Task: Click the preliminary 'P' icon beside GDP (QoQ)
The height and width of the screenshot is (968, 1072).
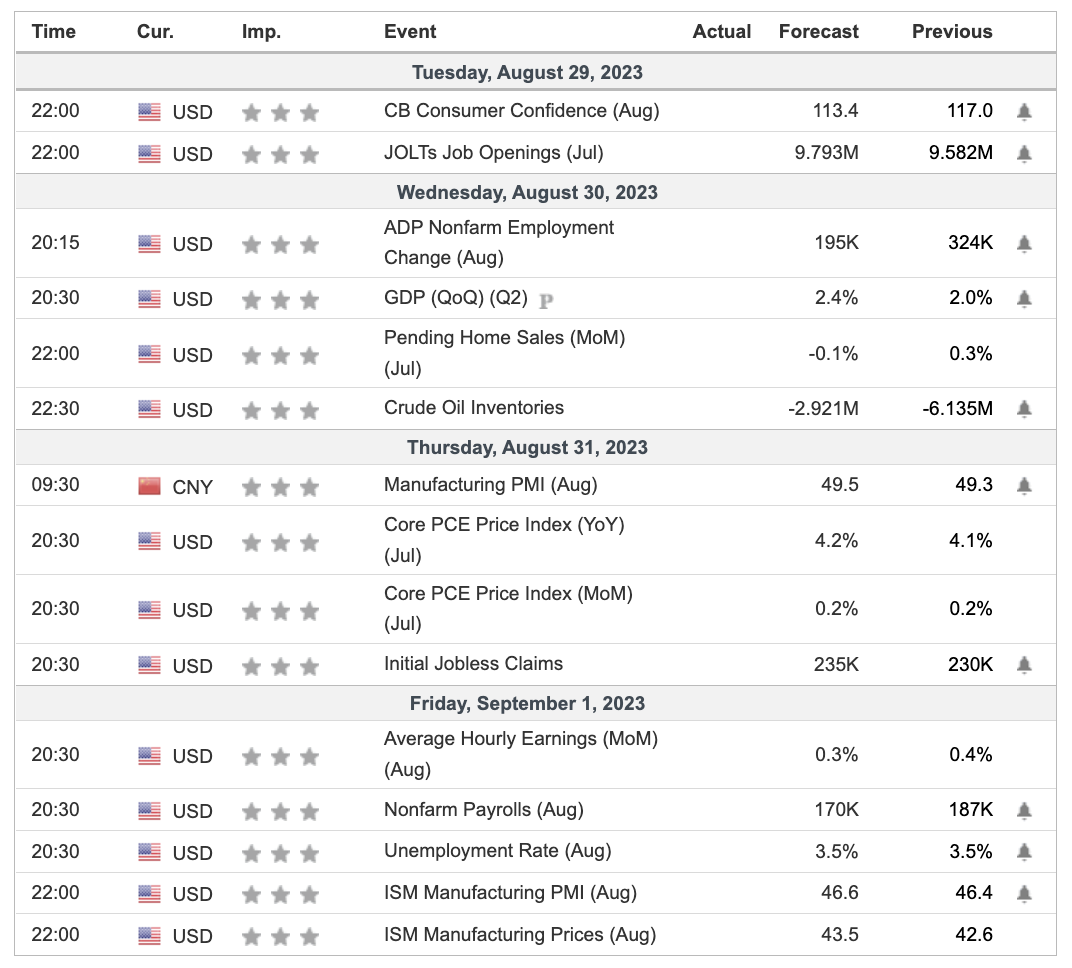Action: [546, 299]
